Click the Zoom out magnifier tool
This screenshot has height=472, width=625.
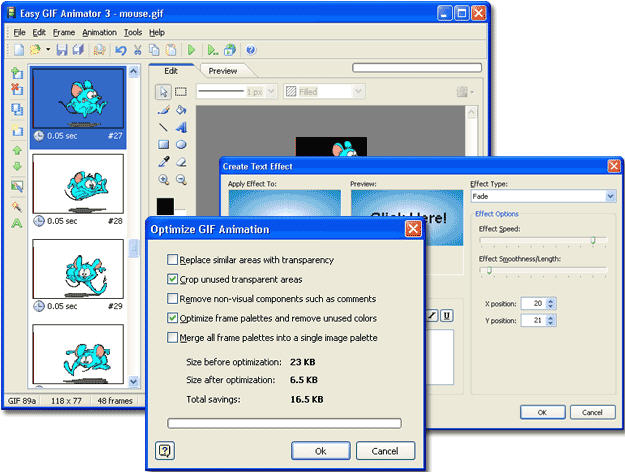(181, 179)
